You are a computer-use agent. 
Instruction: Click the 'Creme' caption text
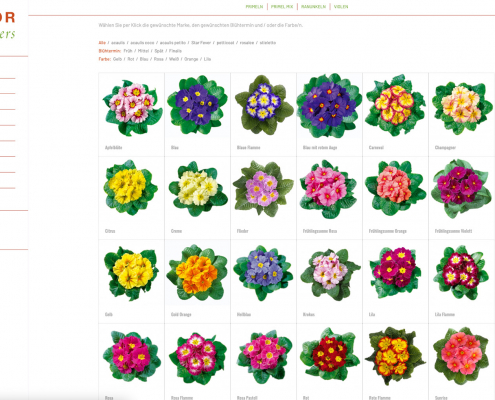pyautogui.click(x=176, y=231)
